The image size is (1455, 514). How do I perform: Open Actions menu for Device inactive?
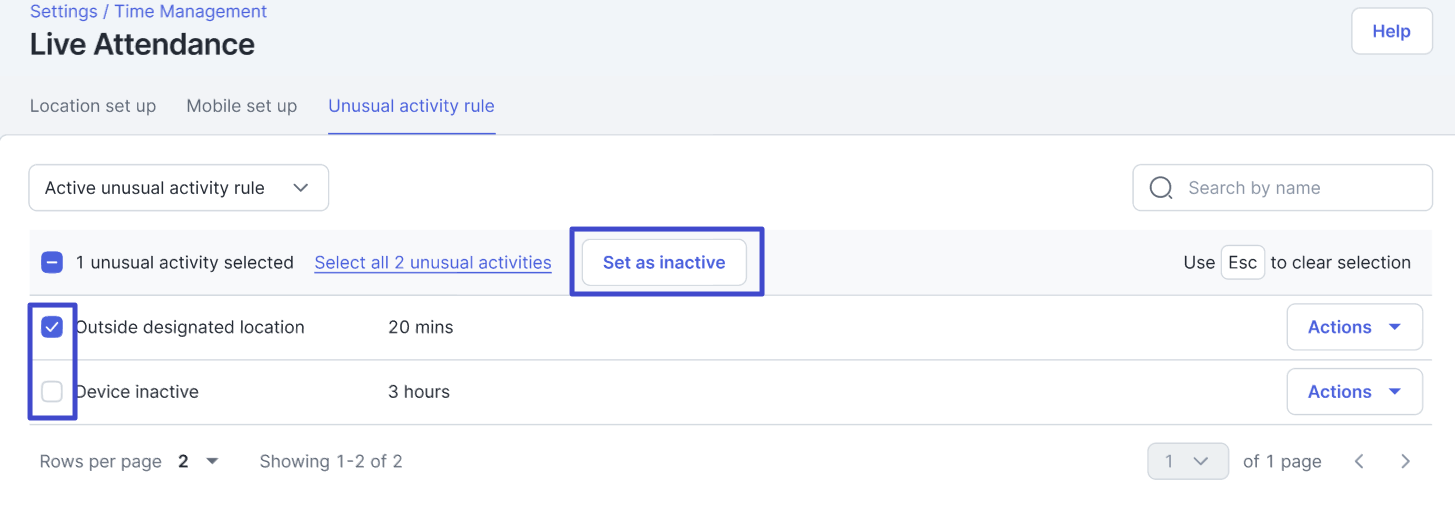pyautogui.click(x=1354, y=392)
